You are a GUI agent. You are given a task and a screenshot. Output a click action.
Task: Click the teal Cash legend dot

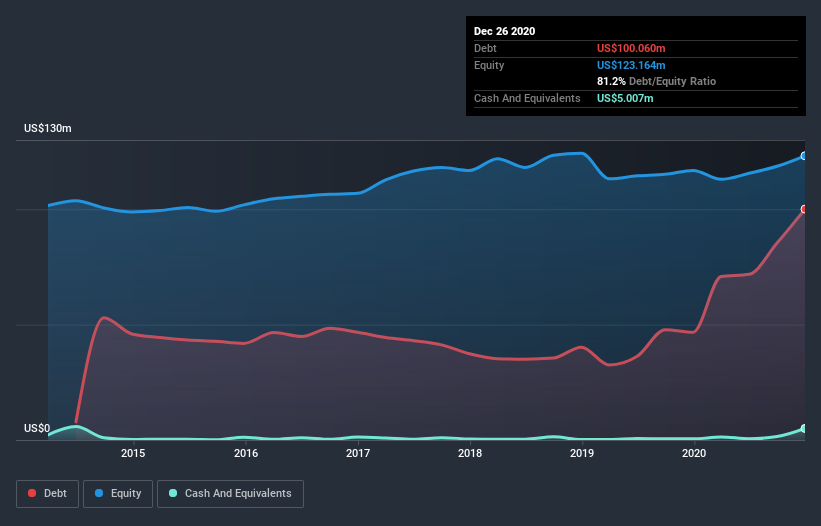pyautogui.click(x=173, y=493)
